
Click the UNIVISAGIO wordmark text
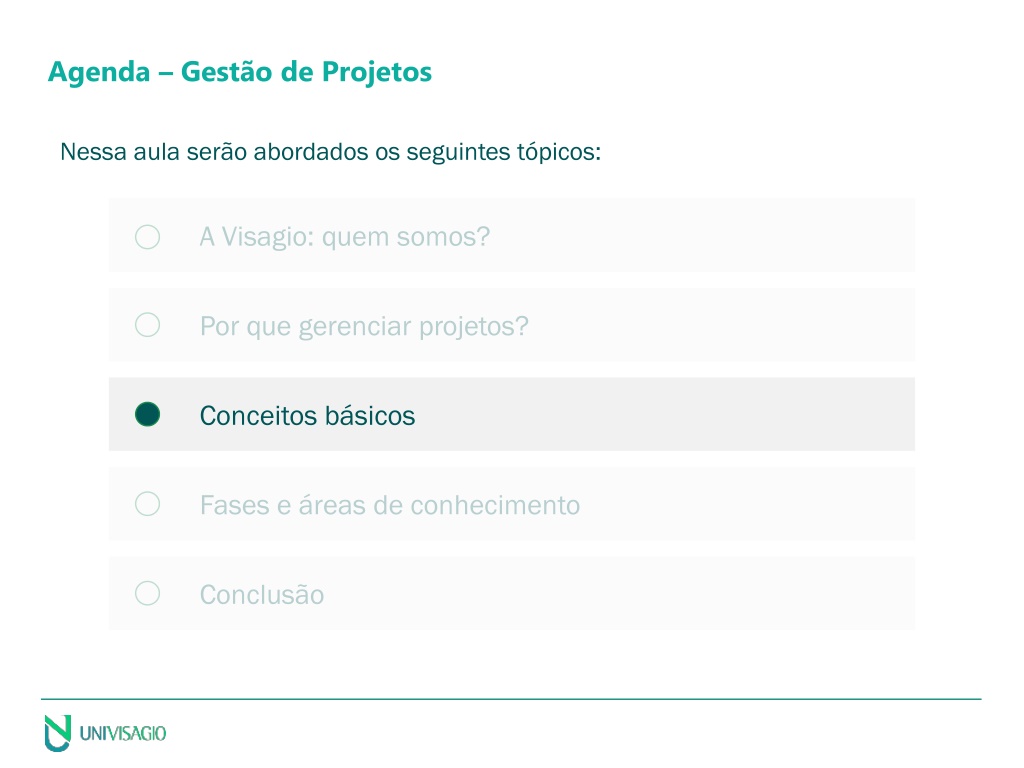123,733
